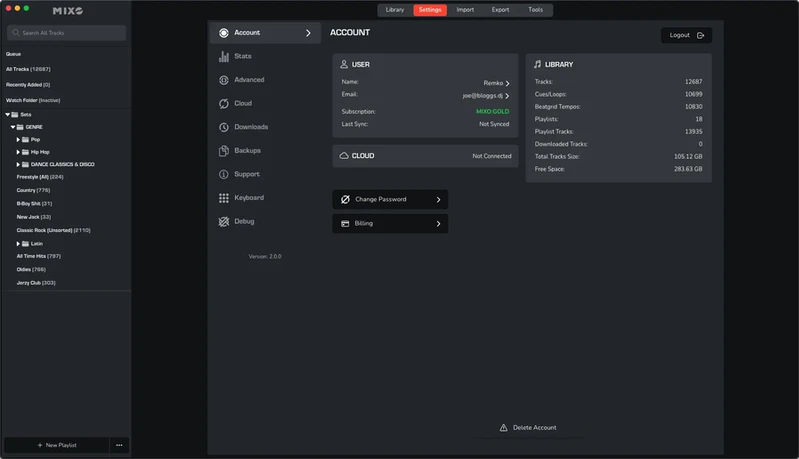The image size is (799, 459).
Task: Open the playlist options ellipsis button
Action: (x=119, y=445)
